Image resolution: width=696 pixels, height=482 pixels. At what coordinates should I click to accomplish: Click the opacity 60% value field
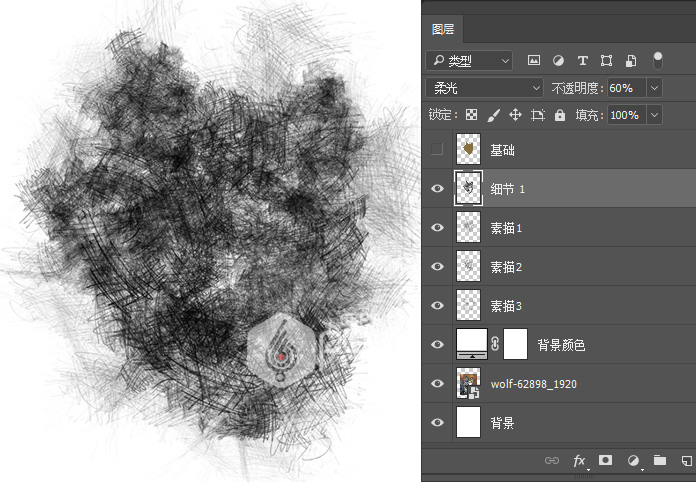pyautogui.click(x=627, y=88)
